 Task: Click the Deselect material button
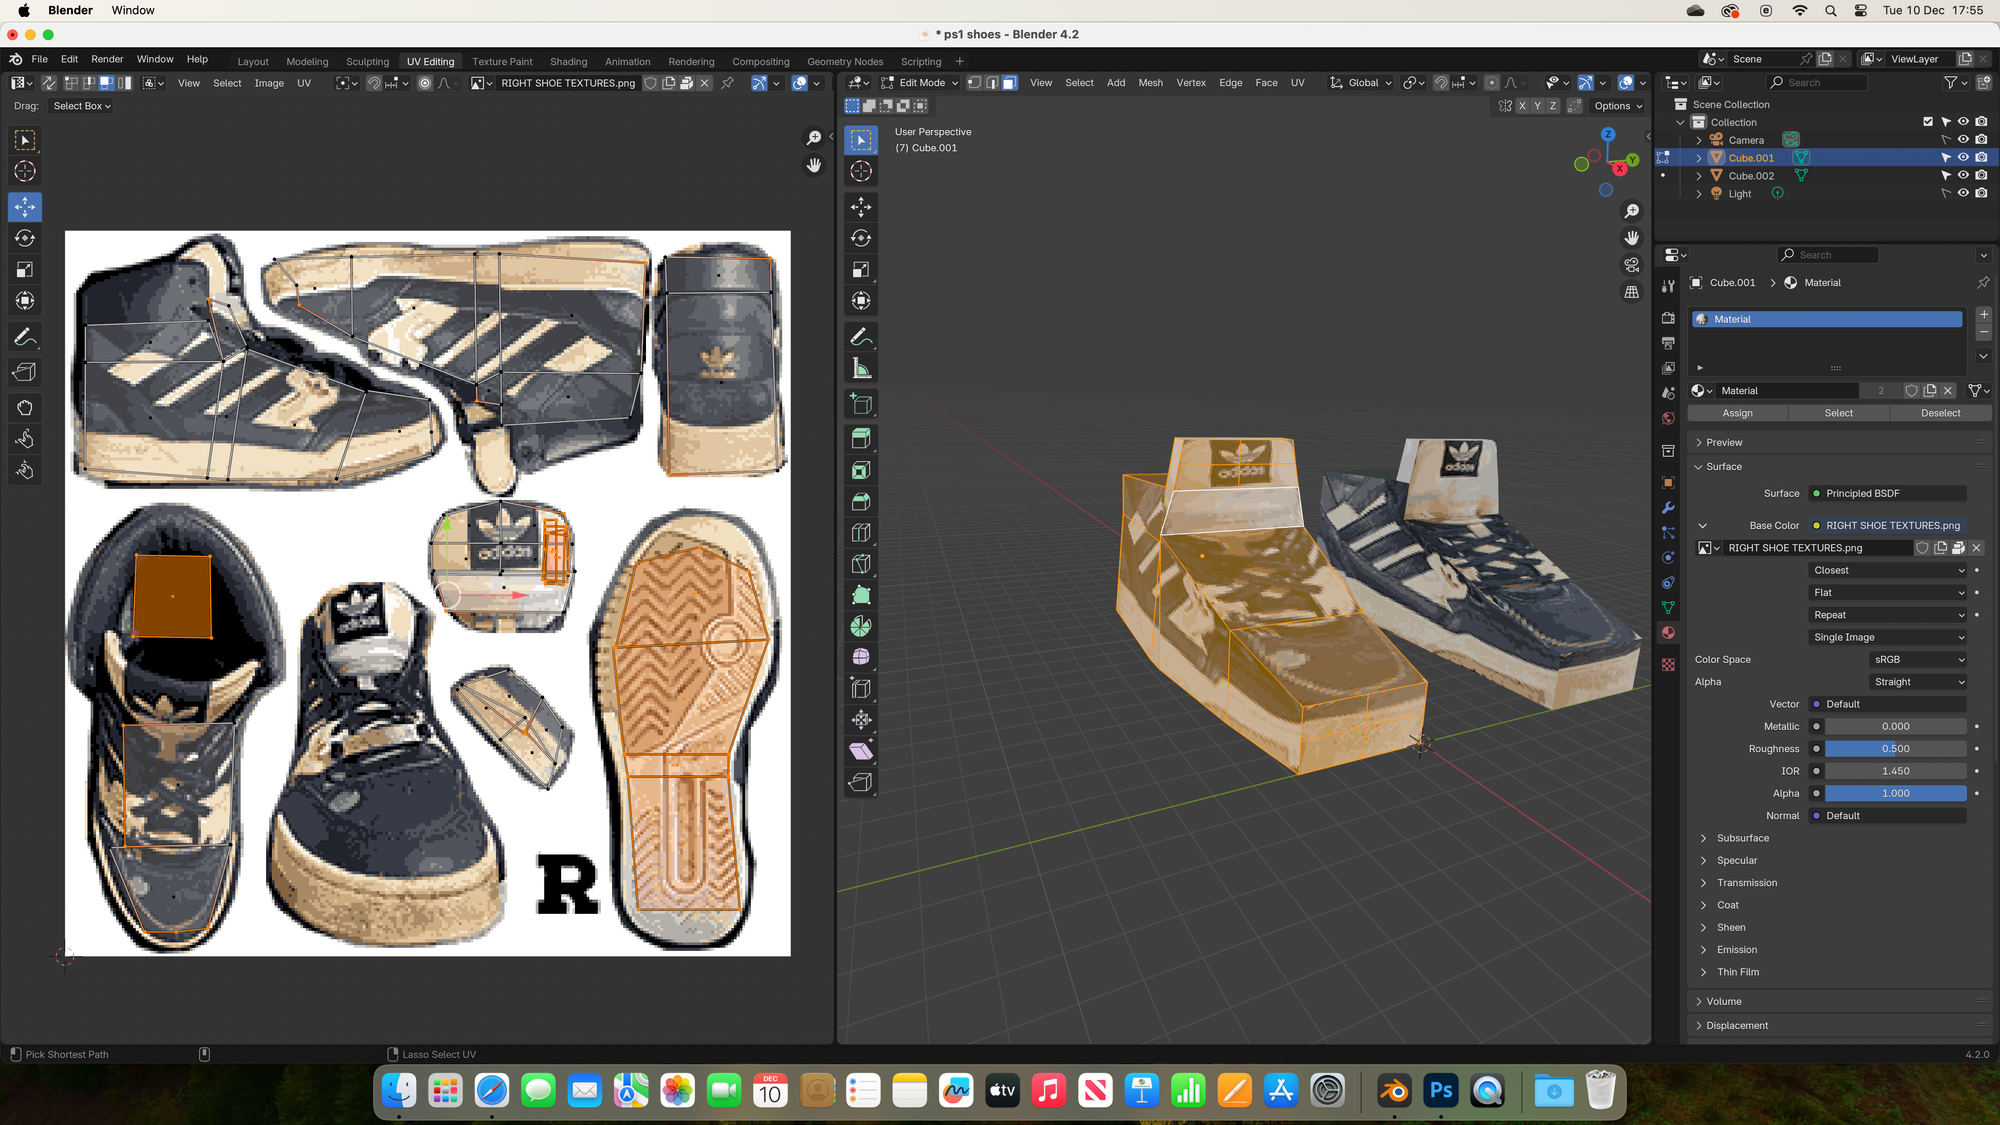(x=1940, y=413)
